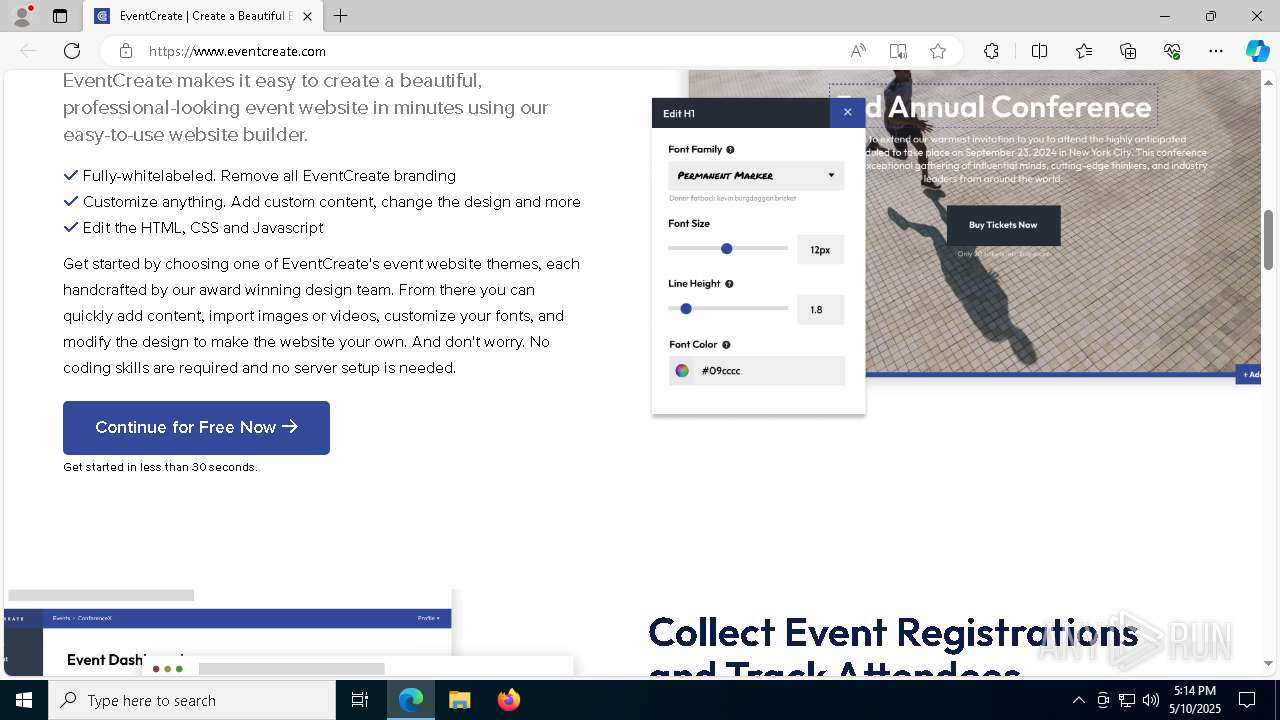1280x720 pixels.
Task: Open immersive reader icon
Action: click(x=898, y=51)
